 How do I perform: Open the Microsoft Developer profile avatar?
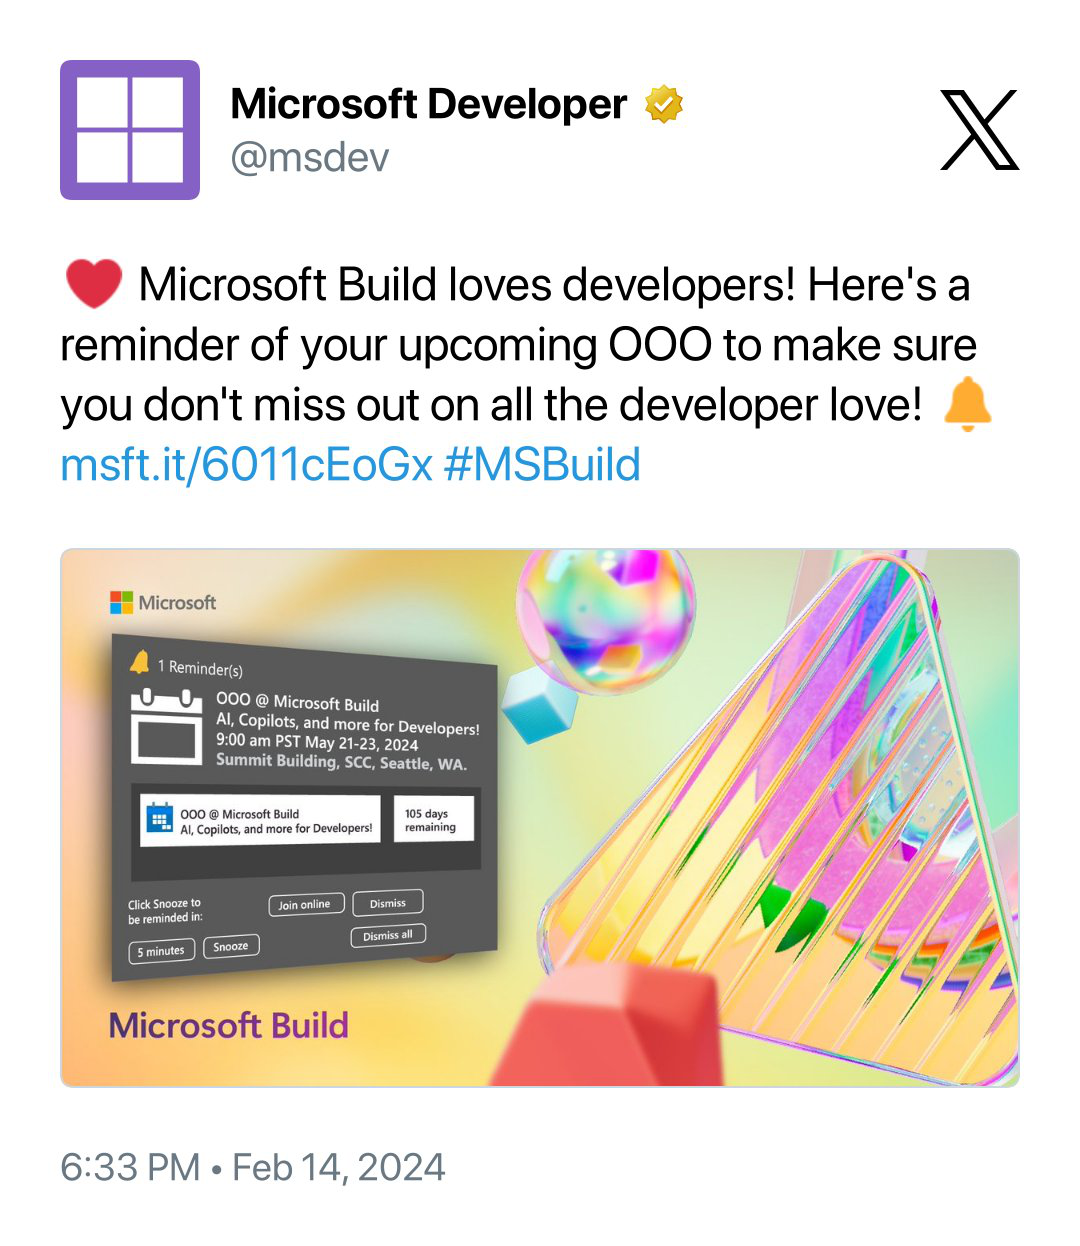130,130
